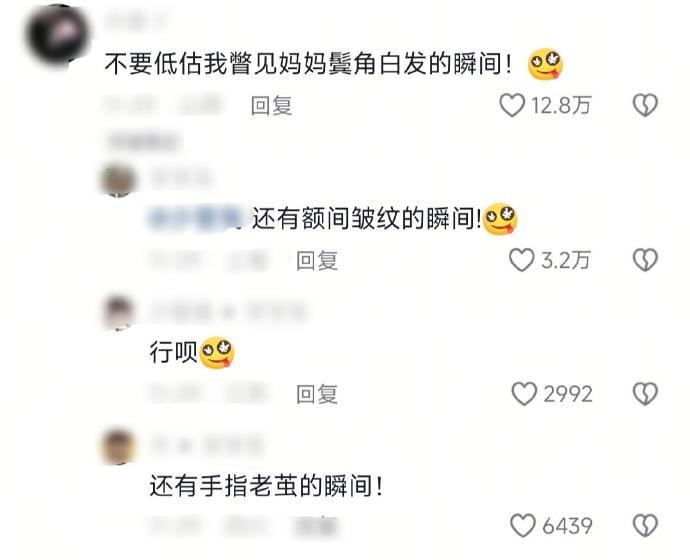Image resolution: width=690 pixels, height=560 pixels.
Task: Select the reply text 还有手指老茧的瞬间
Action: [266, 486]
